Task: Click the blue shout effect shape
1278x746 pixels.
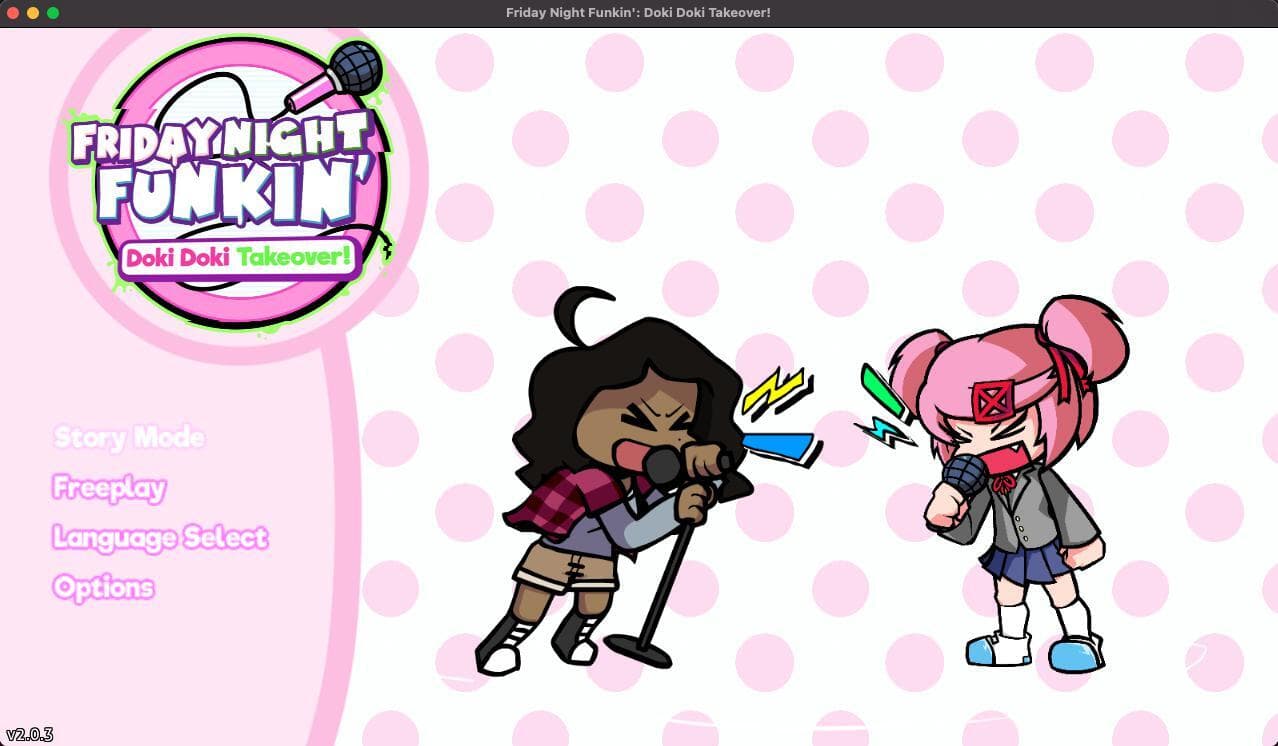Action: (x=782, y=447)
